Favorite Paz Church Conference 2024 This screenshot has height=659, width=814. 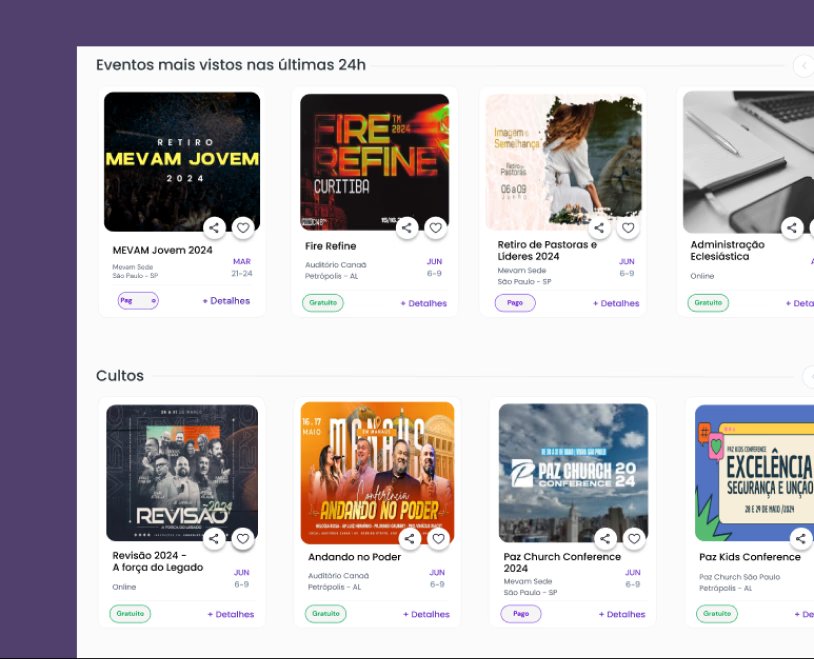tap(634, 539)
